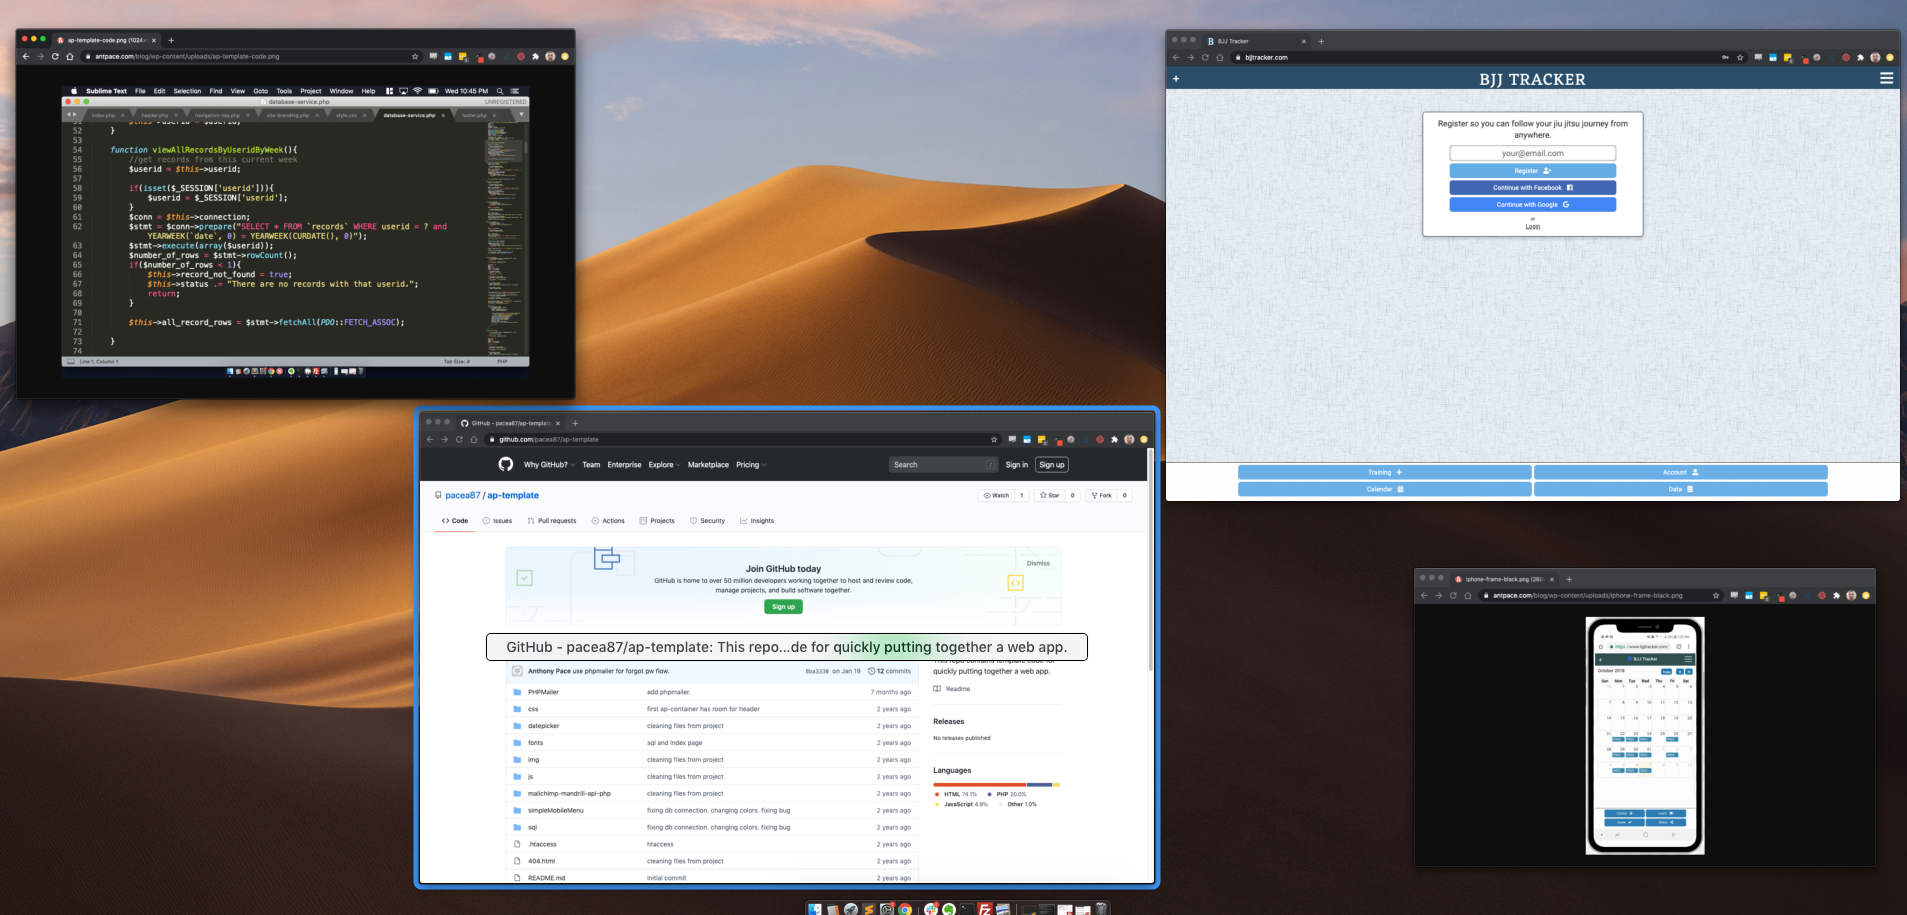The height and width of the screenshot is (915, 1907).
Task: Click Continue with Facebook
Action: point(1532,187)
